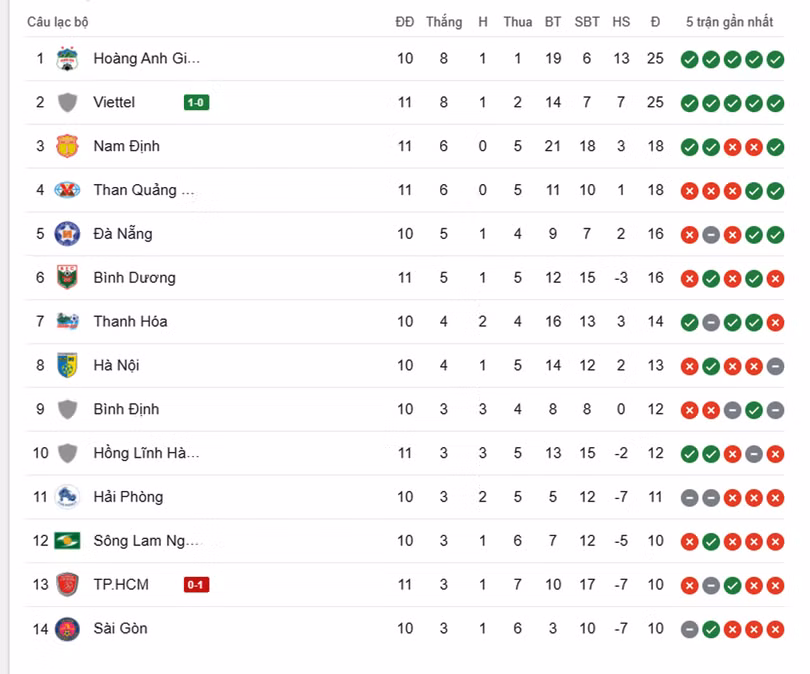This screenshot has height=674, width=810.
Task: Open the Bình Định team page
Action: coord(126,409)
